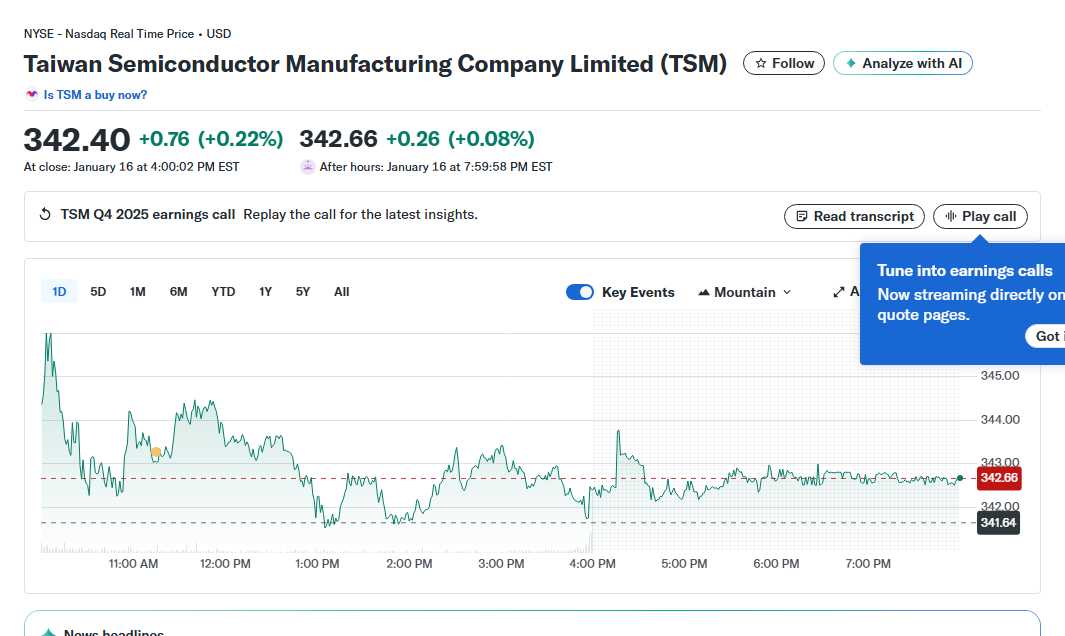The height and width of the screenshot is (636, 1065).
Task: Click the transcript document icon on Read transcript
Action: [x=802, y=216]
